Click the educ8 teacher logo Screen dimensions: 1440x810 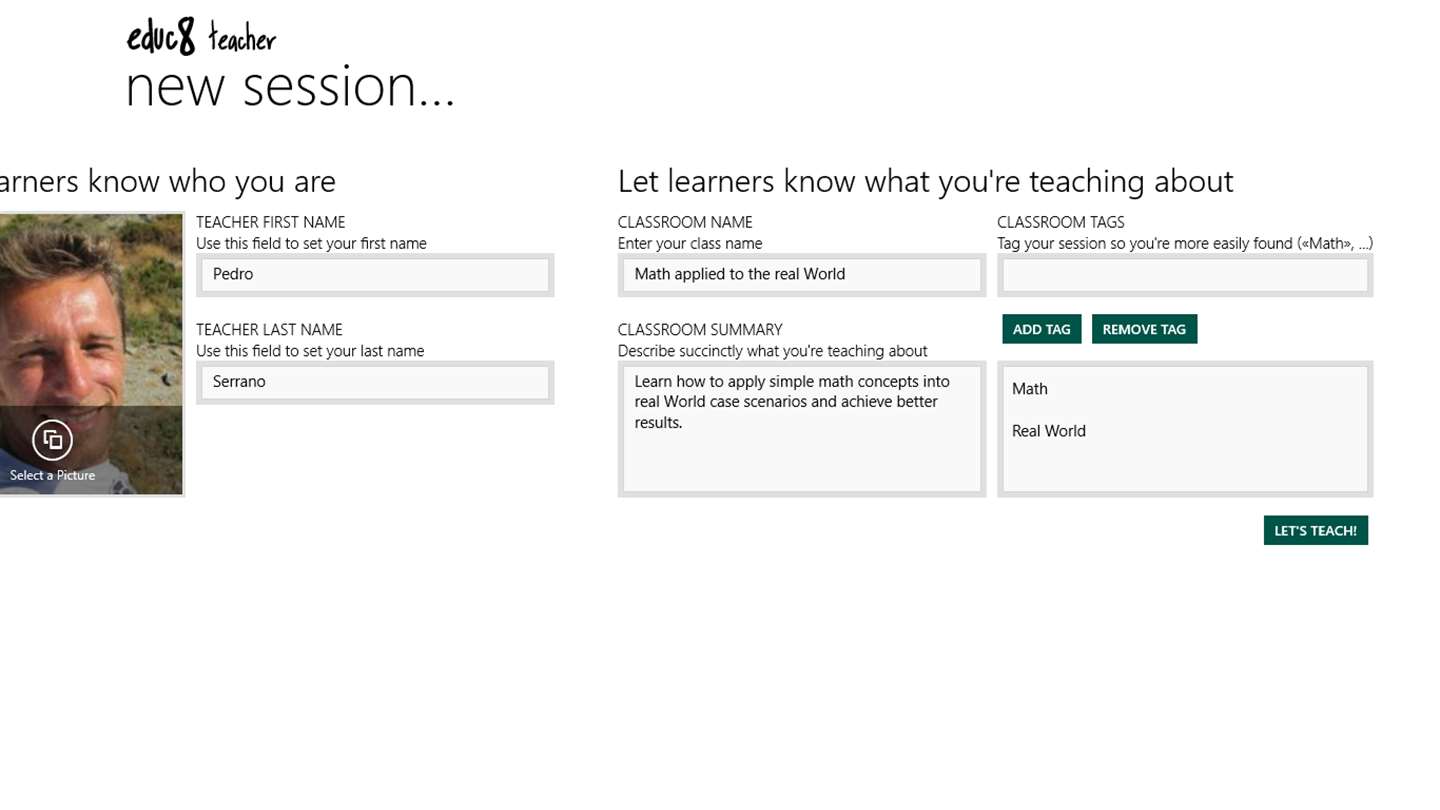(x=201, y=38)
